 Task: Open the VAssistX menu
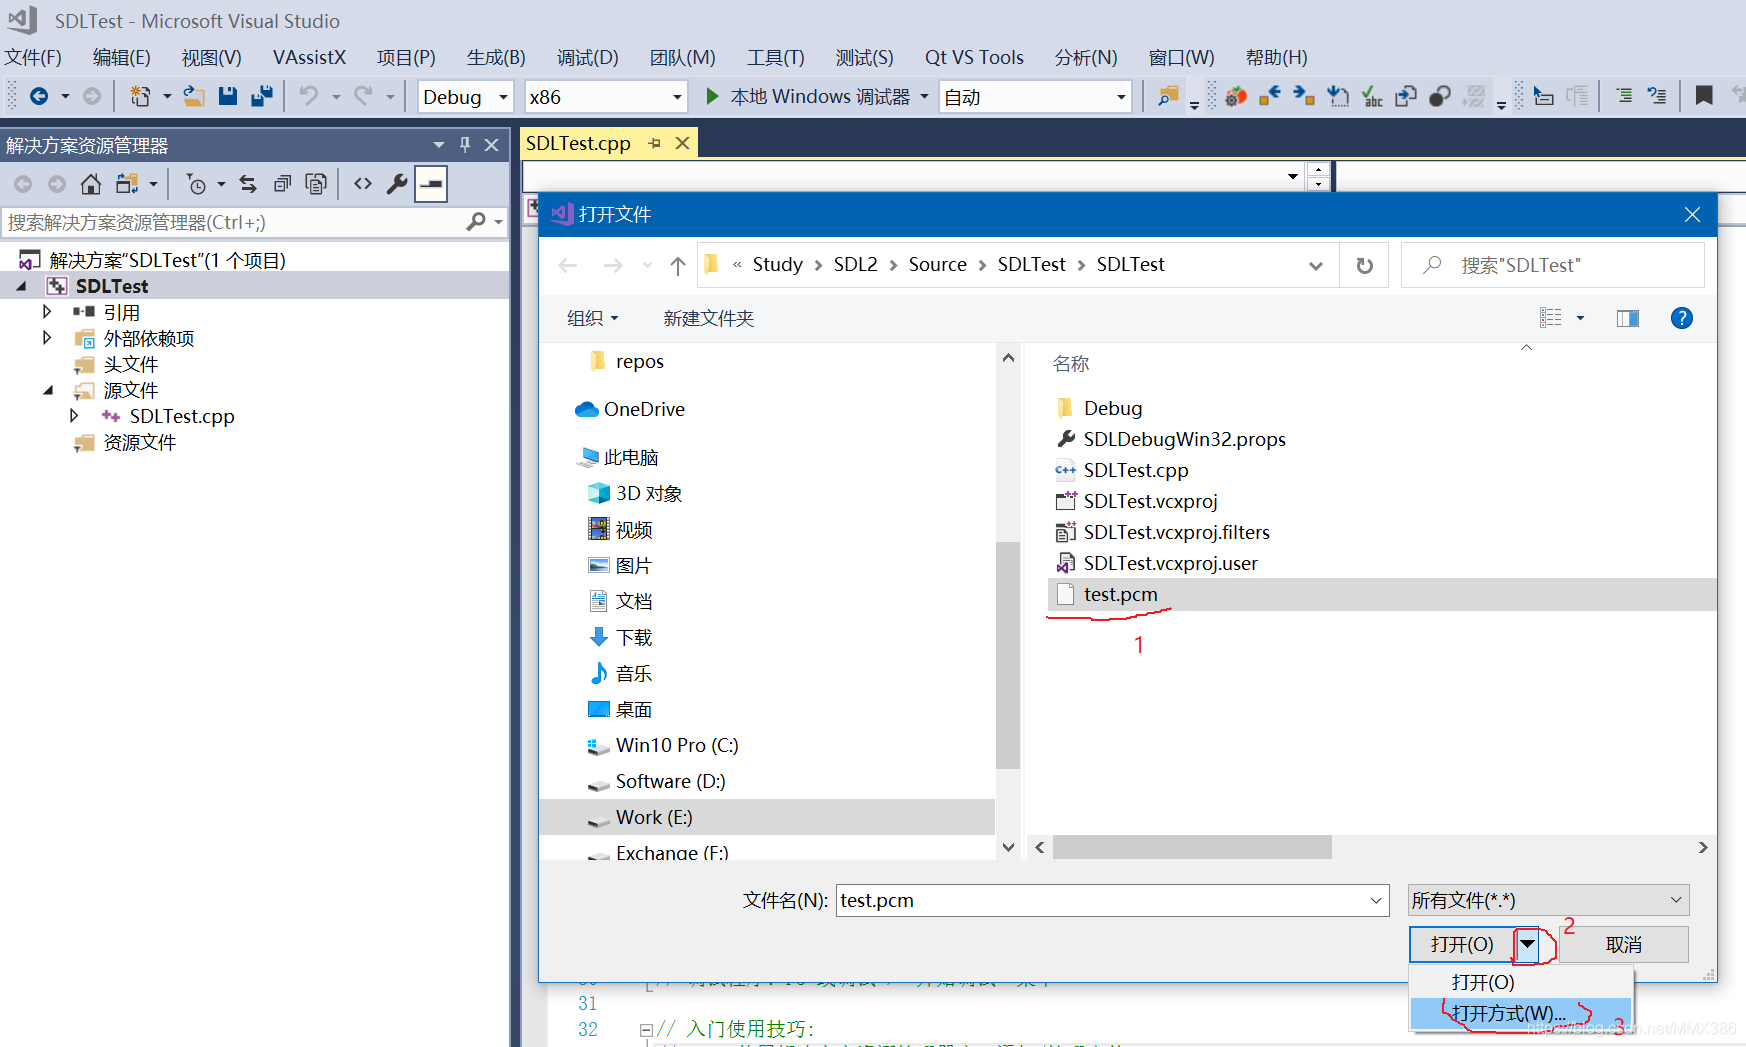(309, 57)
